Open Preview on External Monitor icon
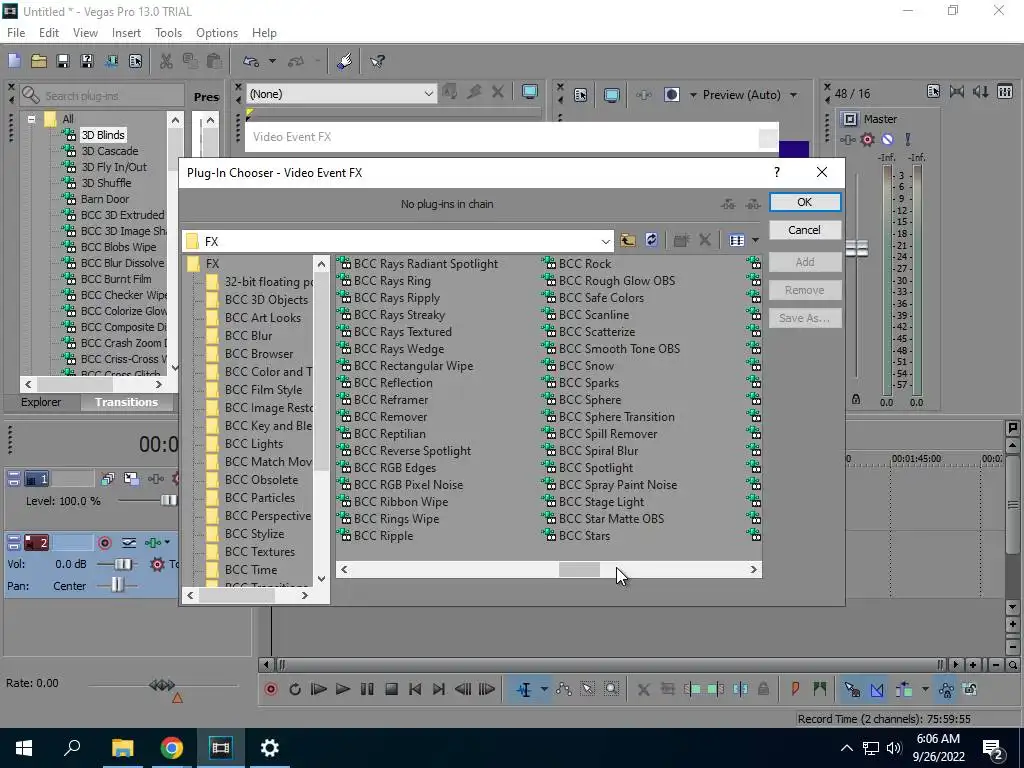The width and height of the screenshot is (1024, 768). click(x=611, y=95)
